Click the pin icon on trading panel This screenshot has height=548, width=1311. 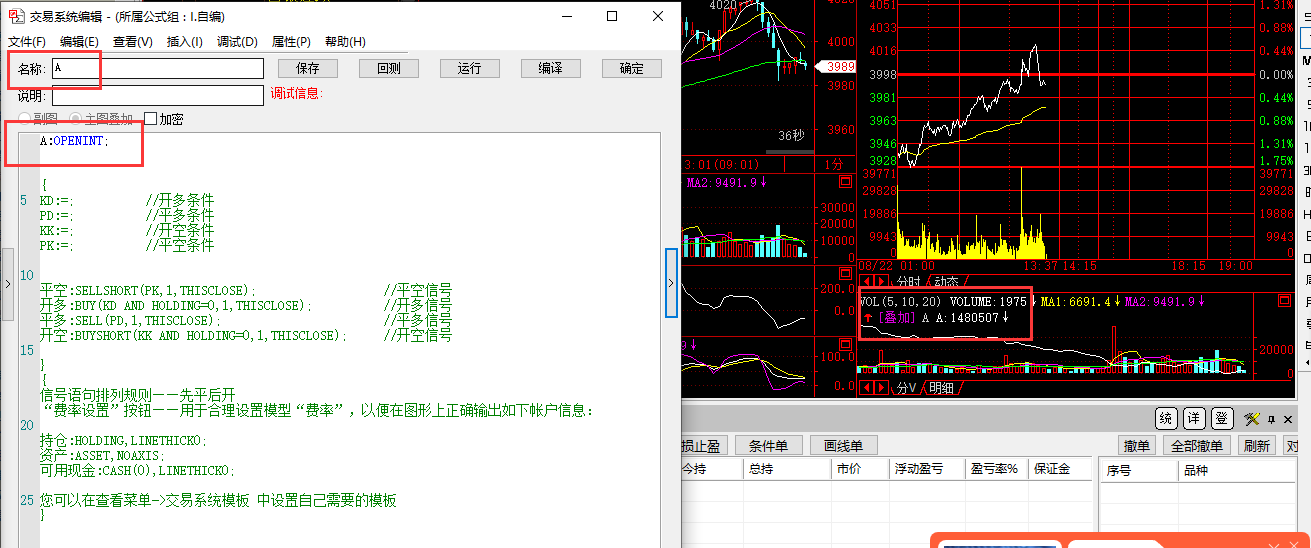[x=1271, y=418]
